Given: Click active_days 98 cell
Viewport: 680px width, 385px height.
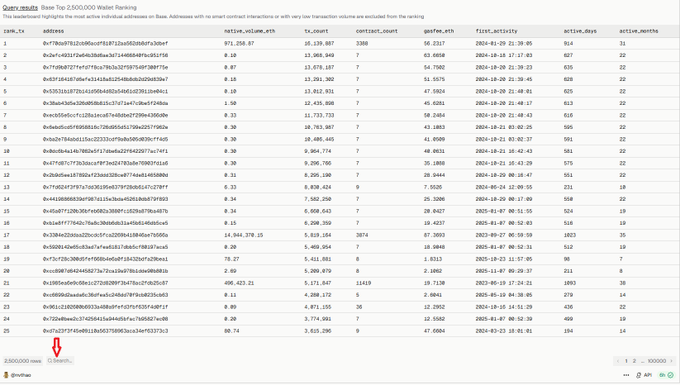Looking at the screenshot, I should pos(567,259).
